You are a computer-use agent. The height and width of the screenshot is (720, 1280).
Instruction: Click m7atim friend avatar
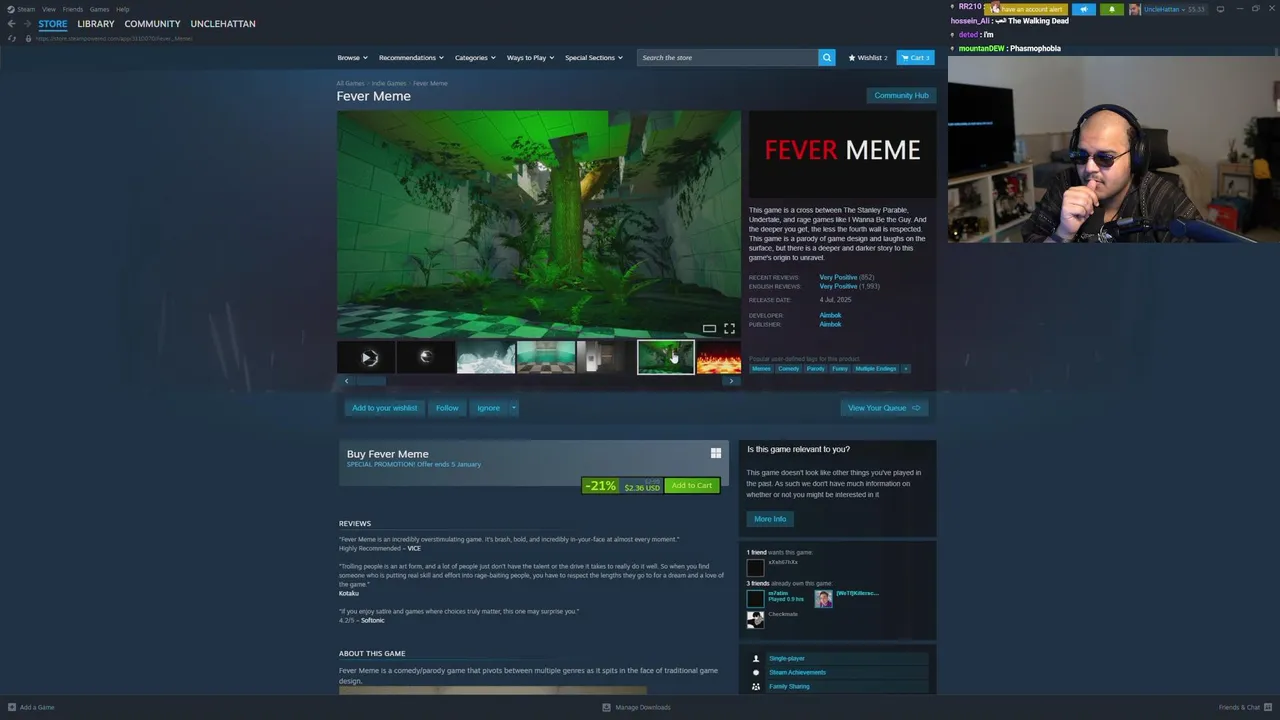755,598
